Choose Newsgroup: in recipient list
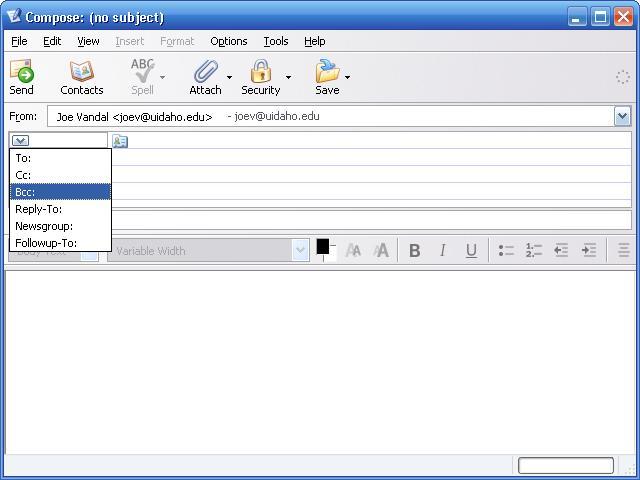Viewport: 640px width, 480px height. pyautogui.click(x=60, y=226)
